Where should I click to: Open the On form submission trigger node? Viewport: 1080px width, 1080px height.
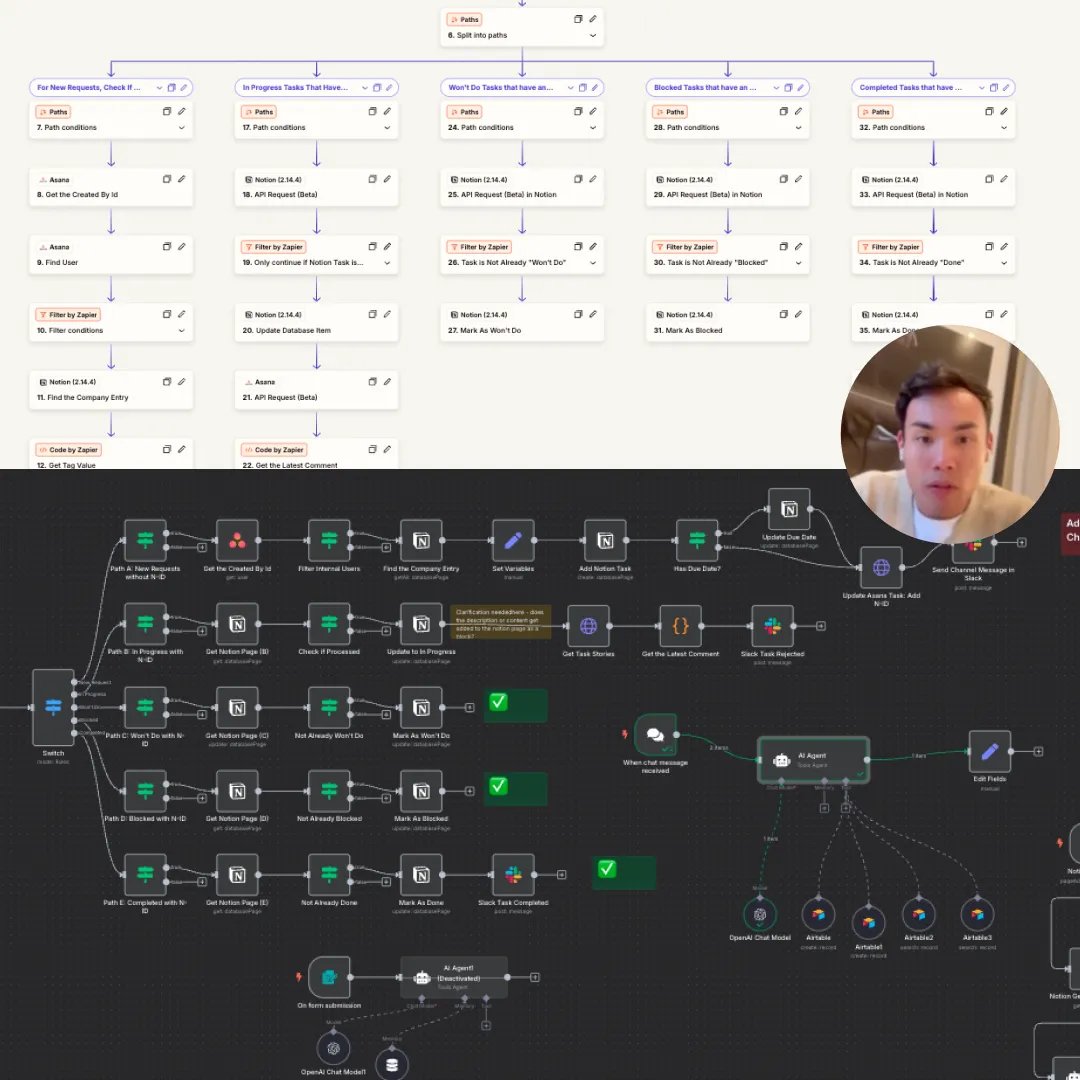coord(329,977)
